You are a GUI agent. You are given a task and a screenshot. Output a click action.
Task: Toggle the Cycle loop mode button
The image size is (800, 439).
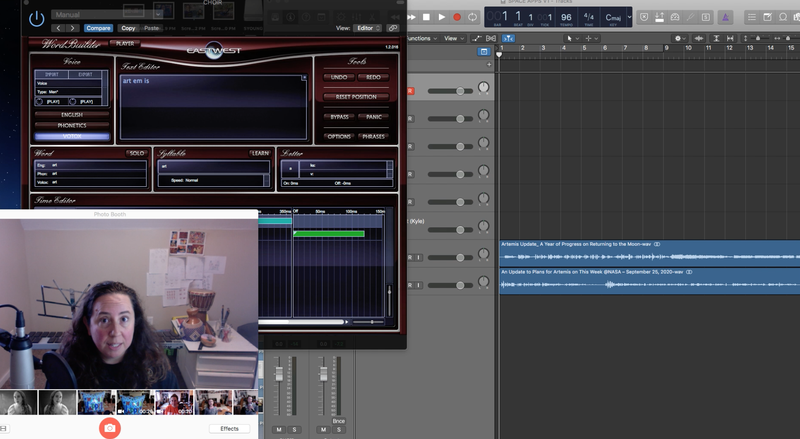coord(473,17)
